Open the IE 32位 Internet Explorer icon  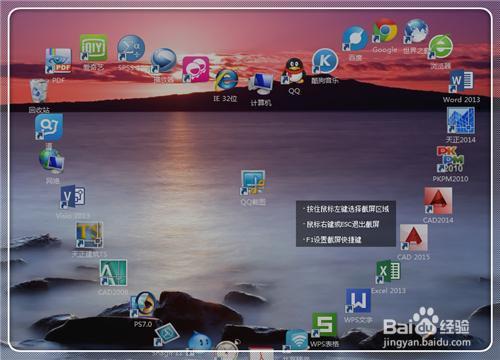[226, 80]
